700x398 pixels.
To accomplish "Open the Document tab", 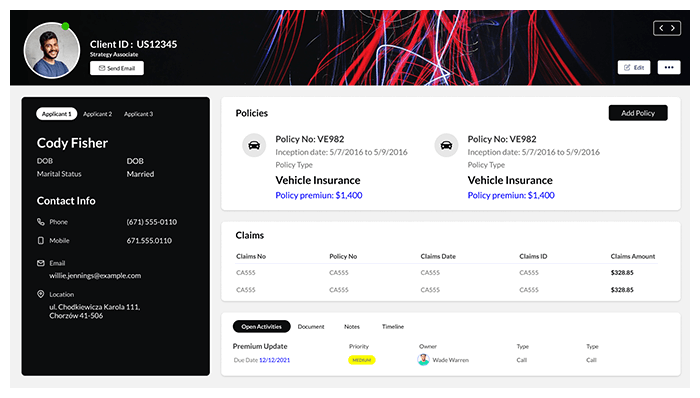I will [x=311, y=327].
